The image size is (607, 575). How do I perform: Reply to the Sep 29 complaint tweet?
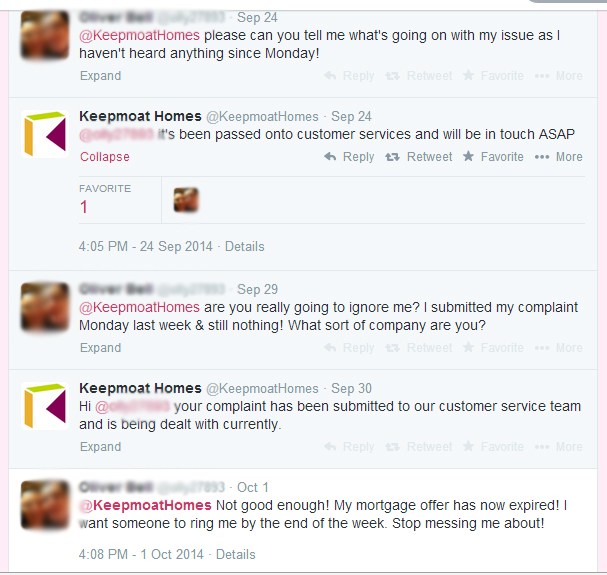tap(349, 348)
